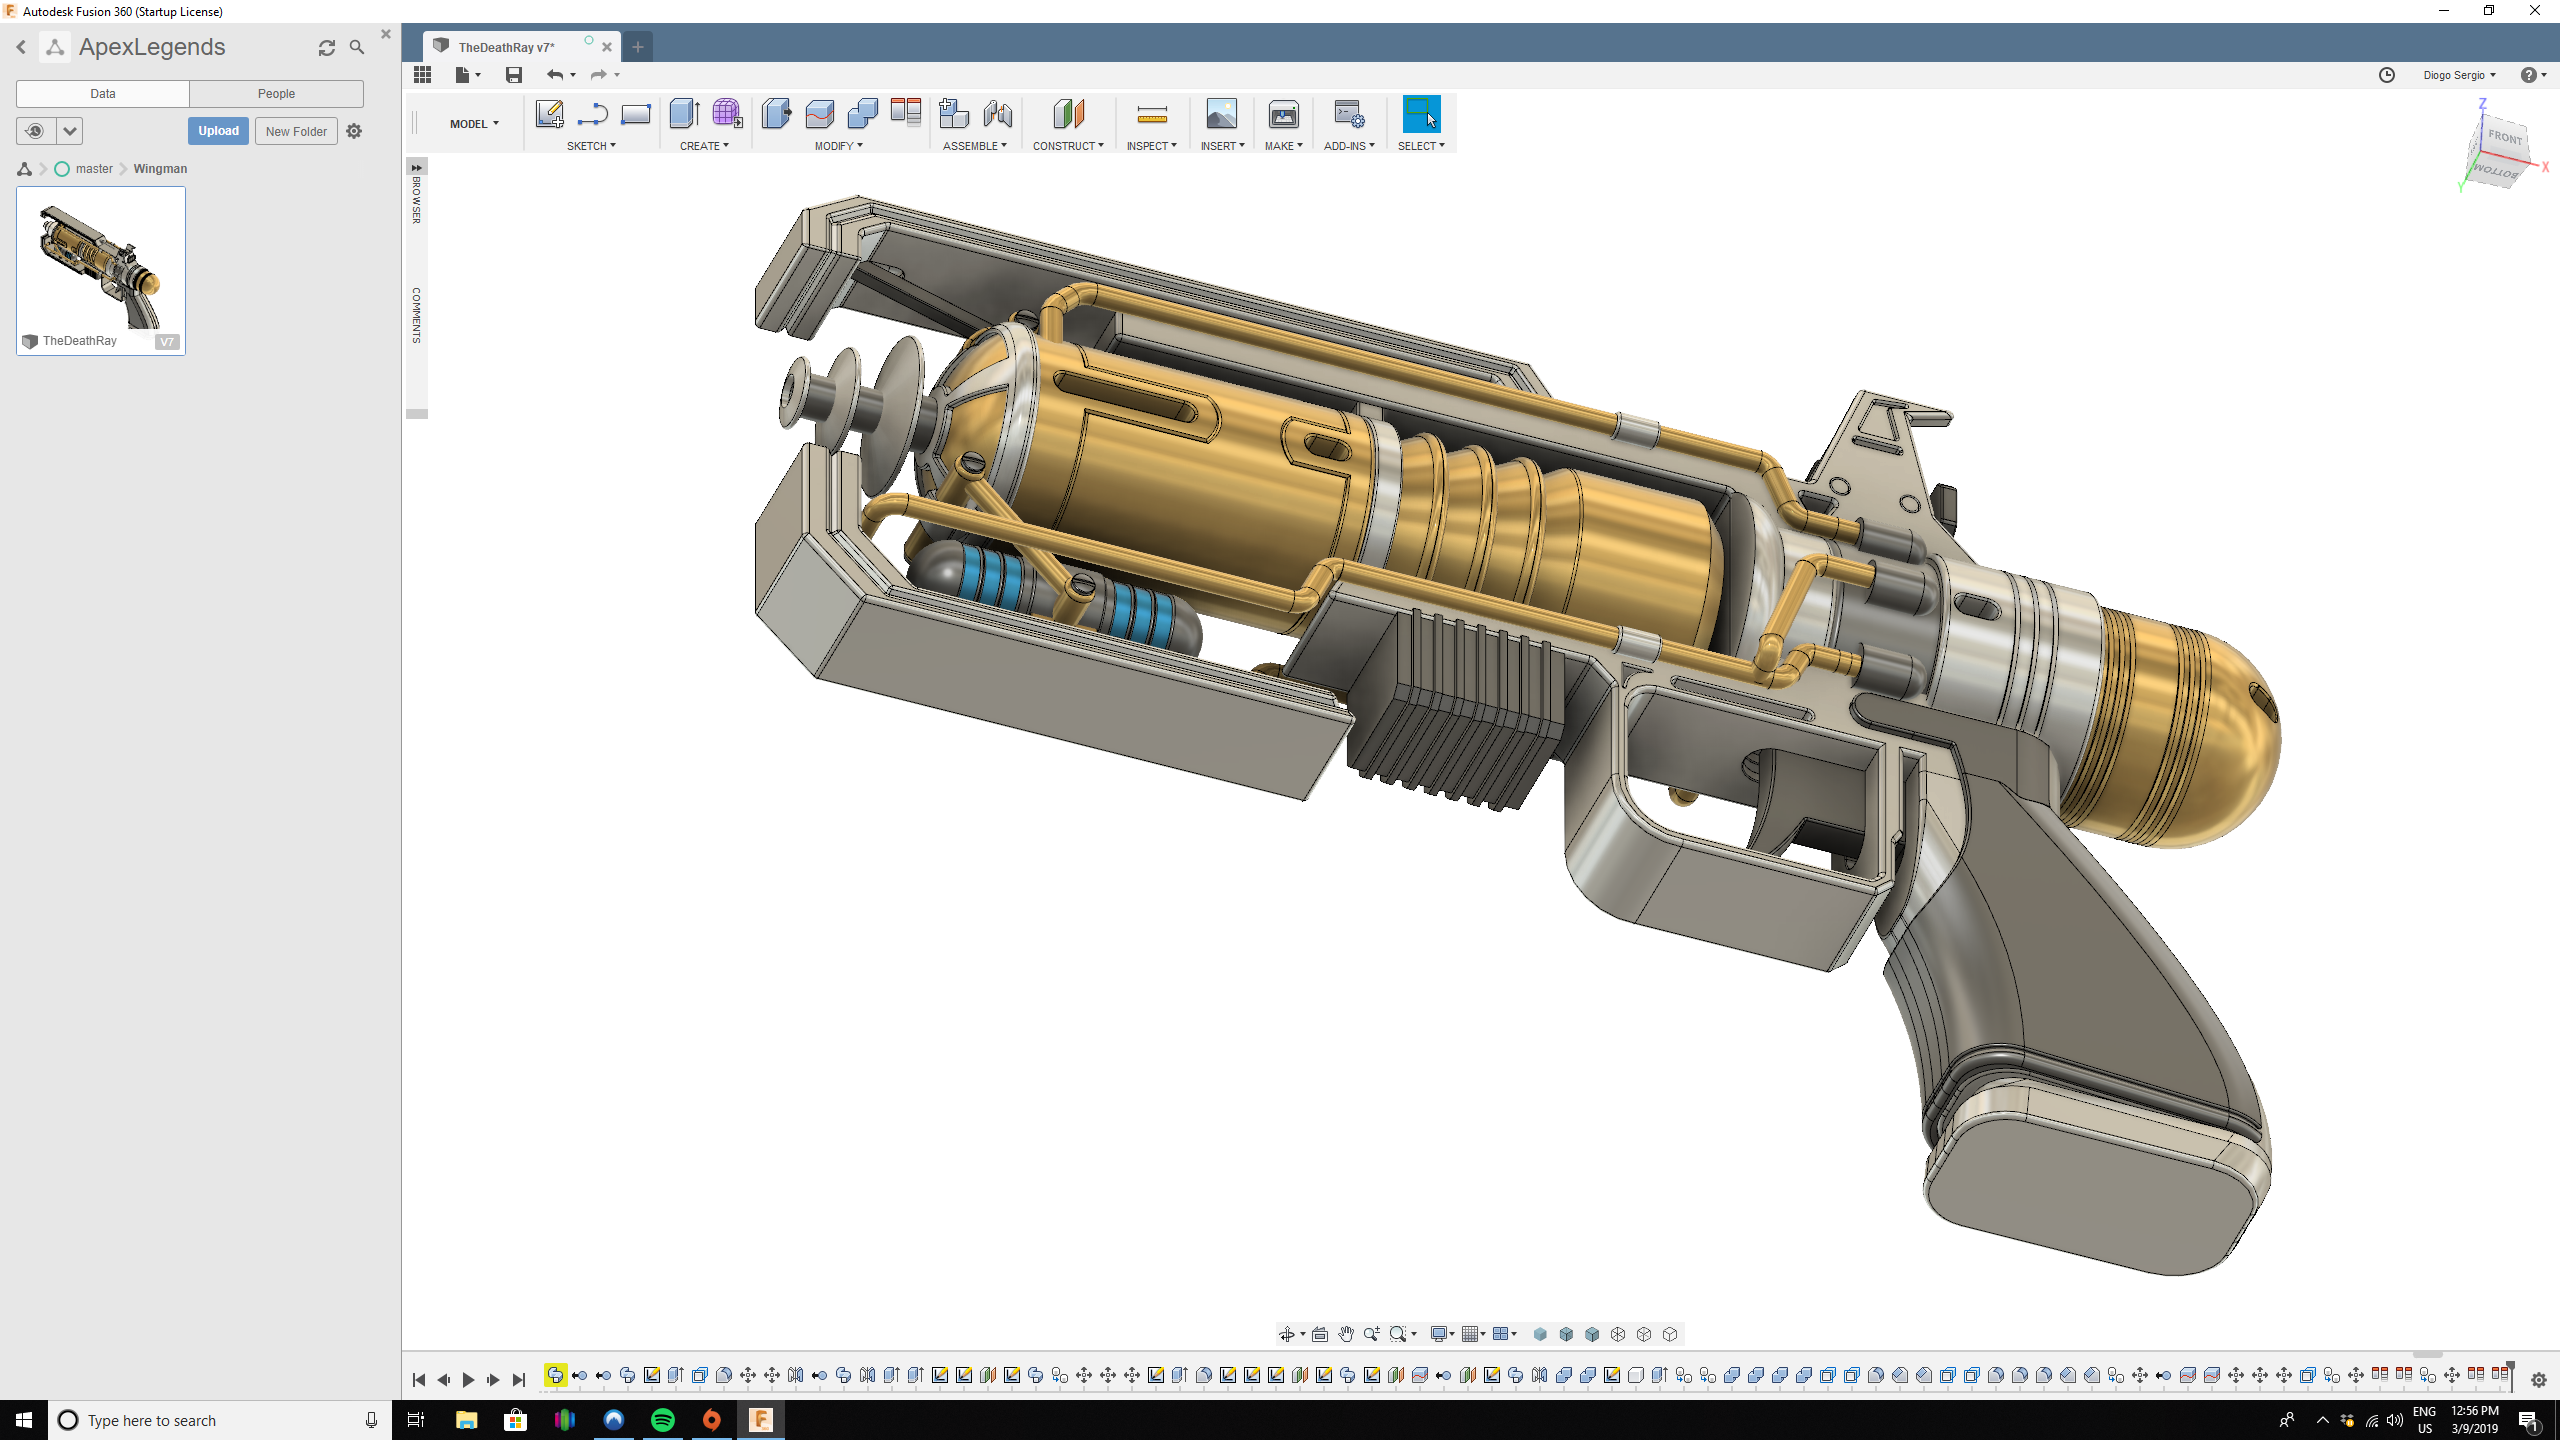The height and width of the screenshot is (1440, 2560).
Task: Save the document using the disk icon
Action: pos(514,75)
